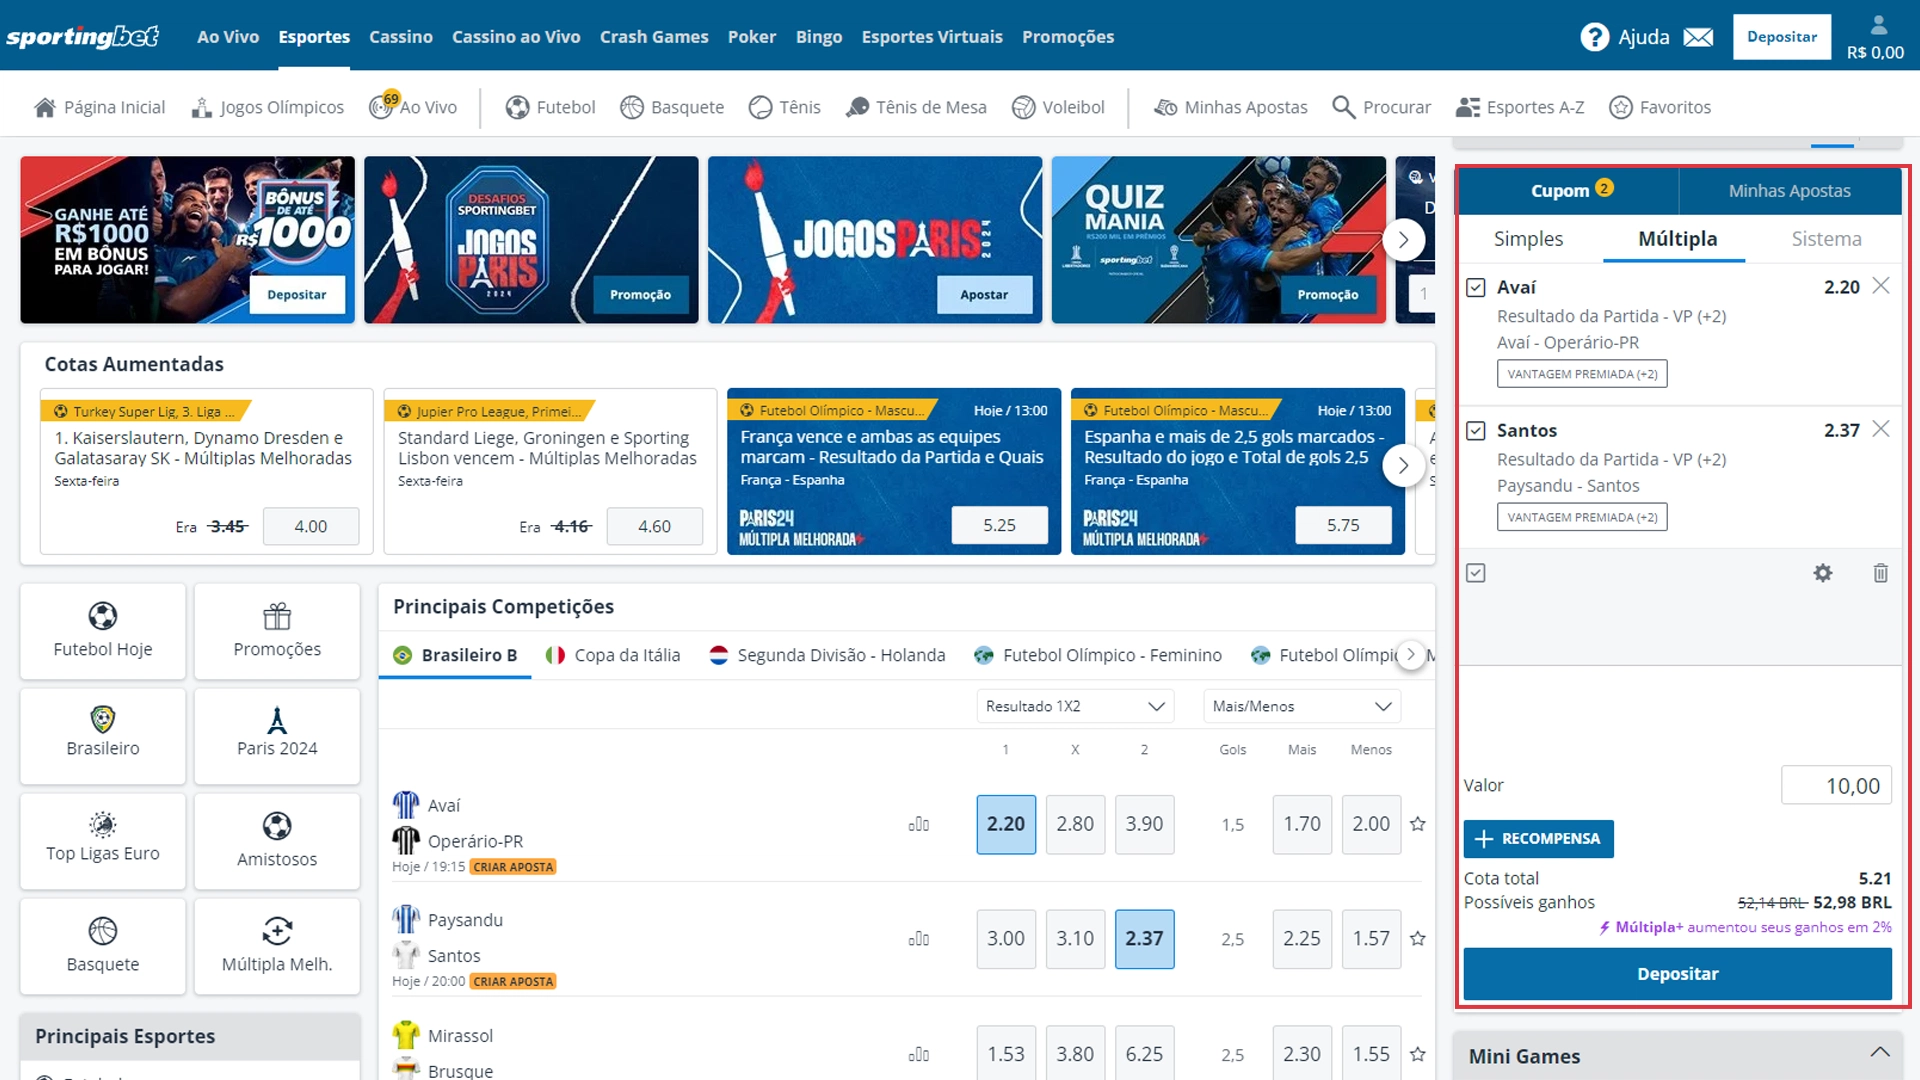Clear bet slip using trash icon
This screenshot has width=1920, height=1080.
(1880, 573)
